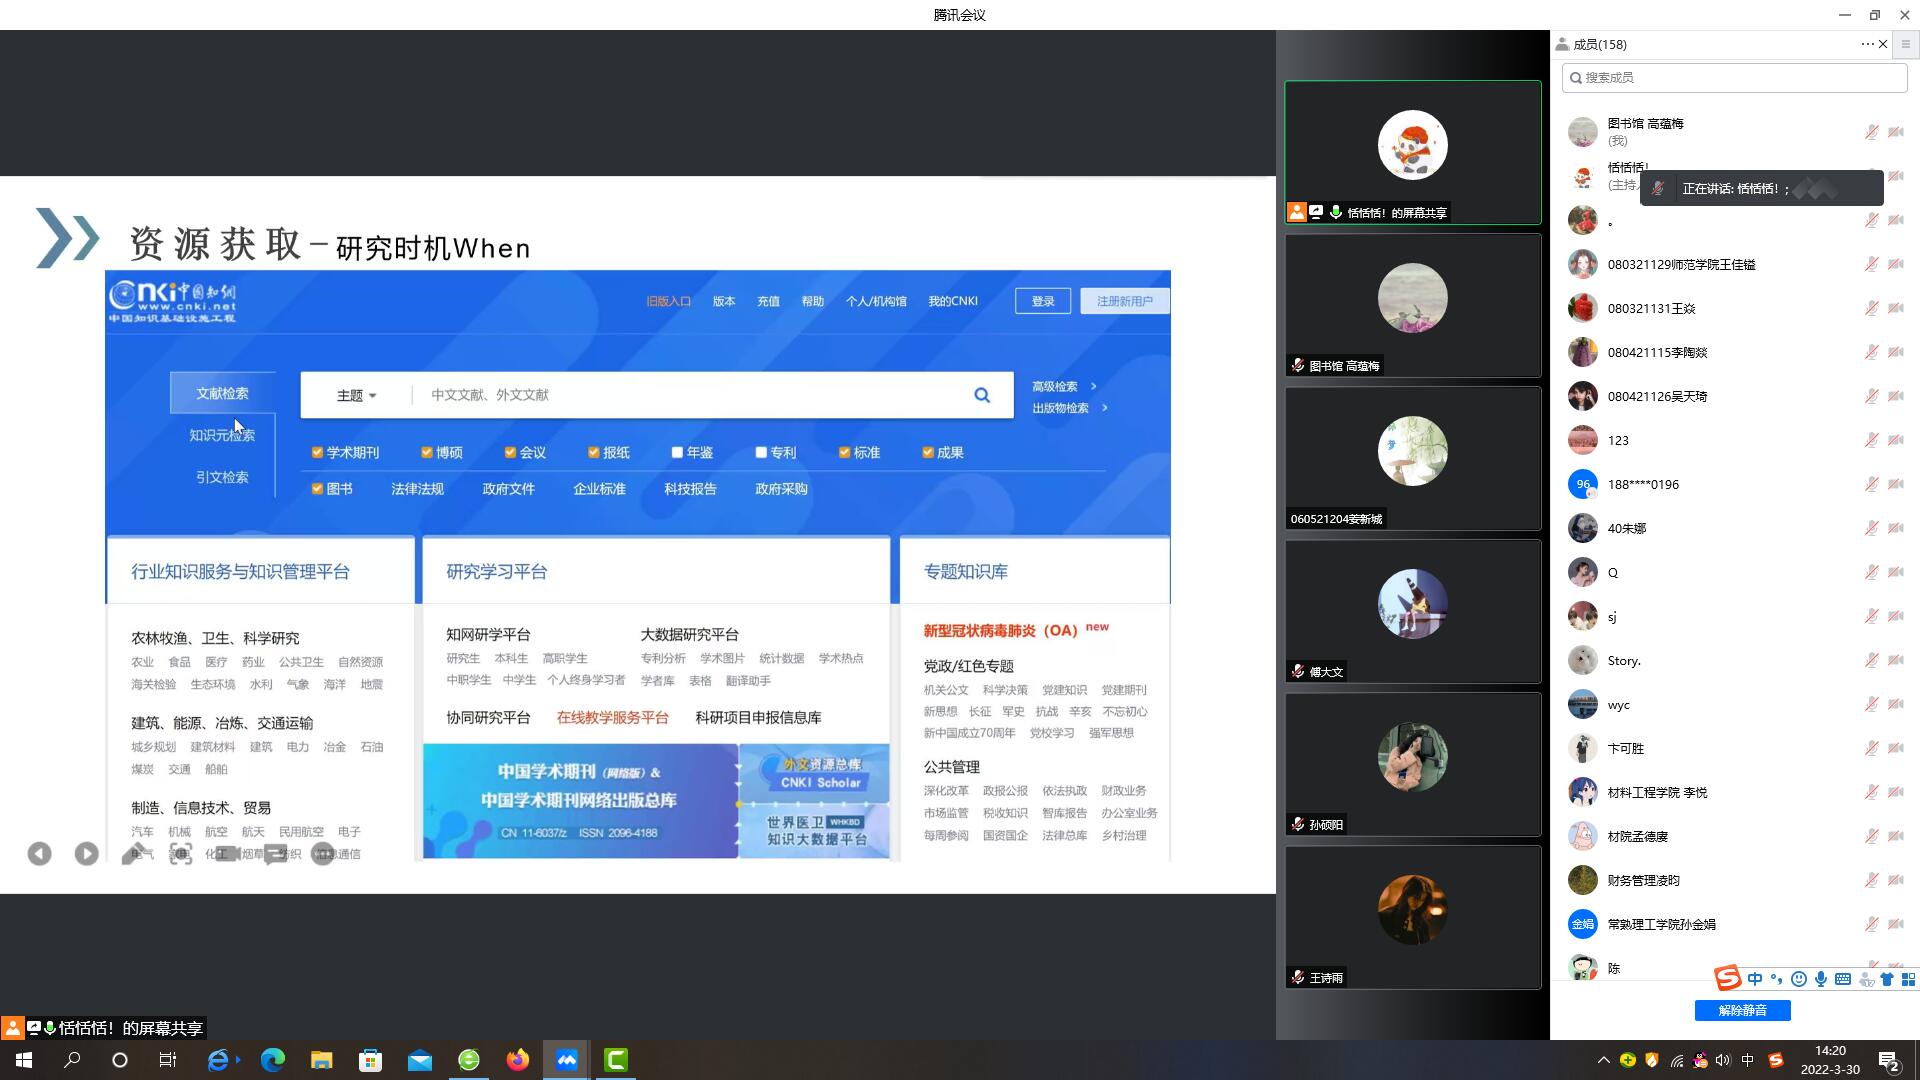Select the 文献检索 tab
Image resolution: width=1920 pixels, height=1080 pixels.
[222, 394]
